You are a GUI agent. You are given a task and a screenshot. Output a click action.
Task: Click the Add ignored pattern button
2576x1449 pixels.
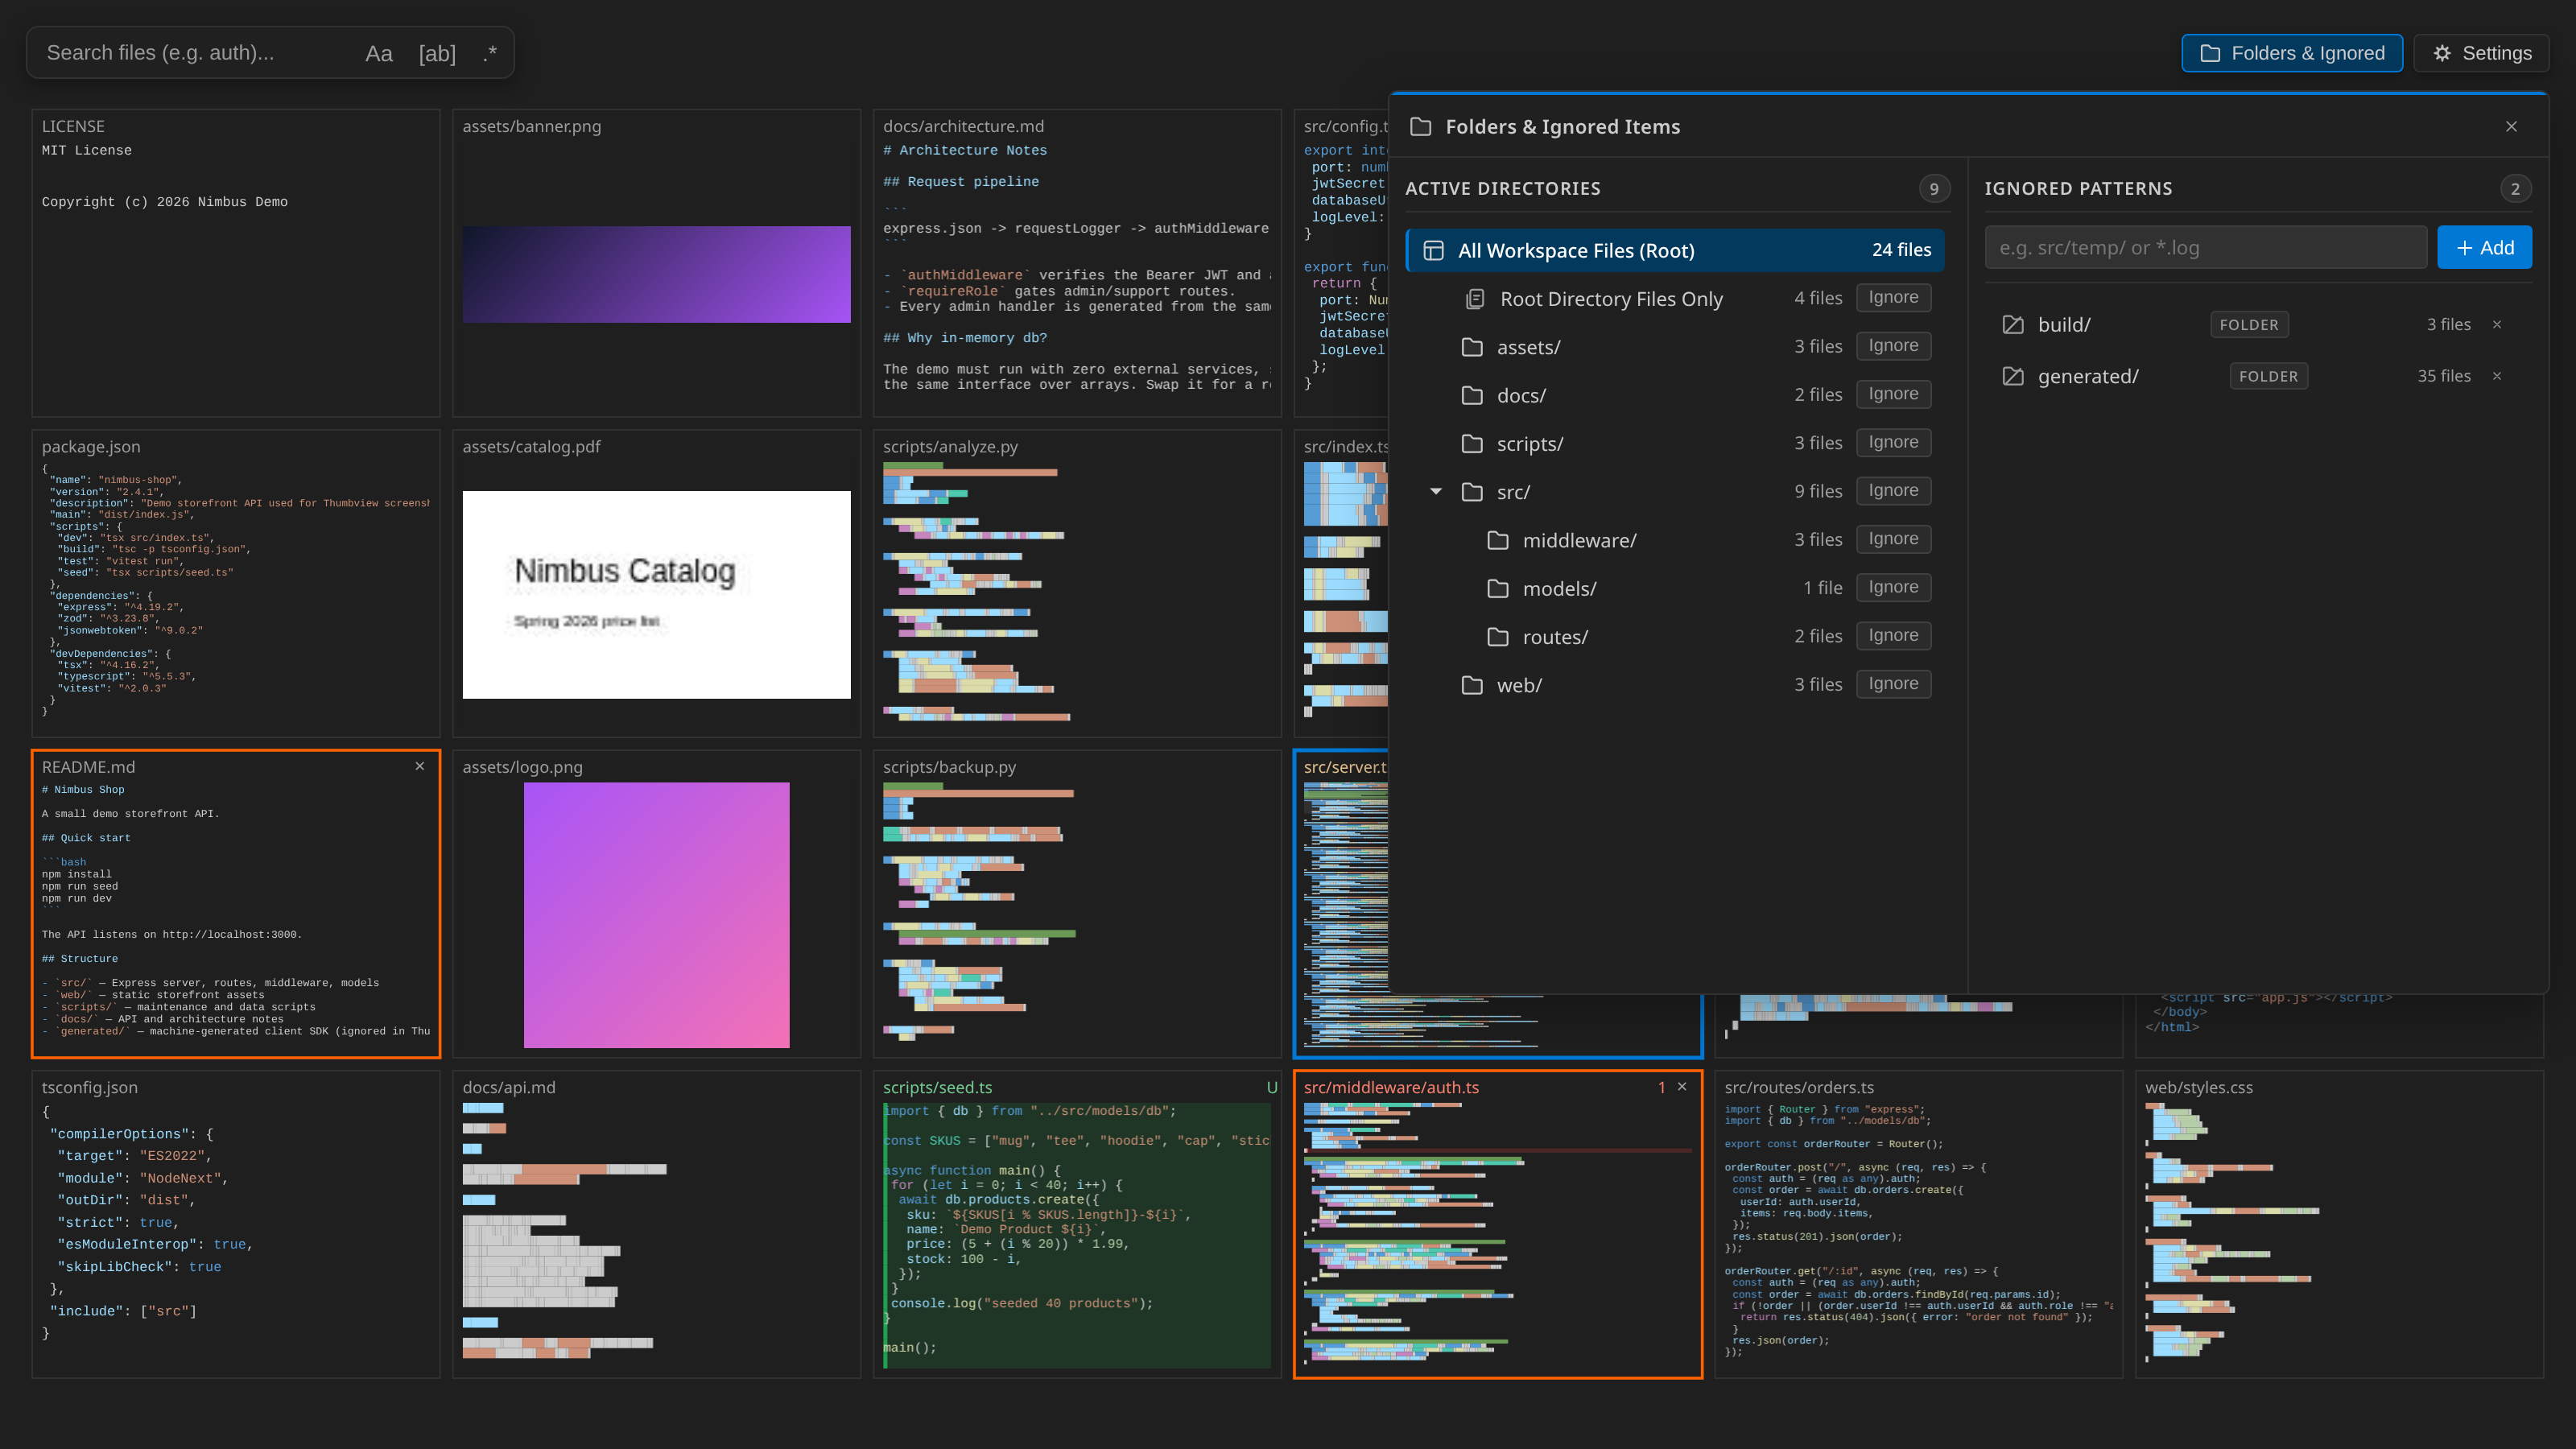click(2484, 247)
